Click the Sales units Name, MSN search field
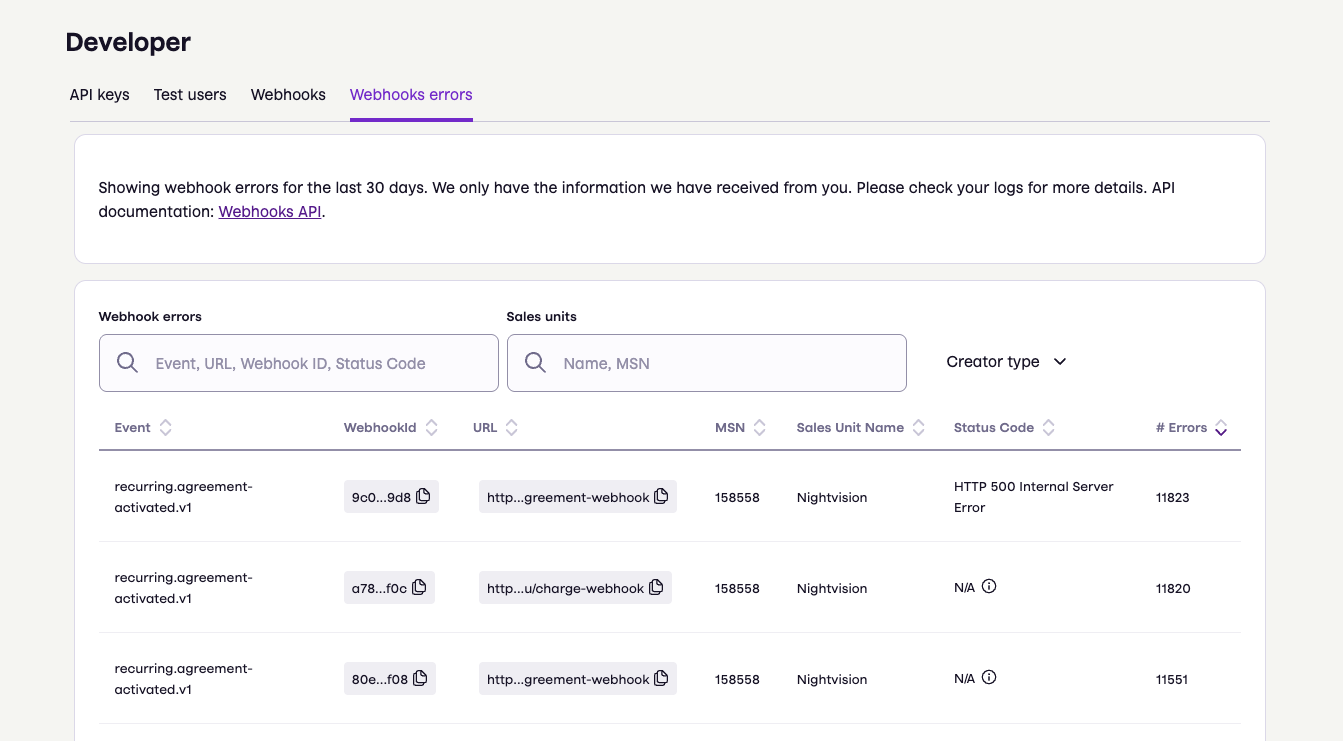The width and height of the screenshot is (1343, 741). click(x=720, y=362)
